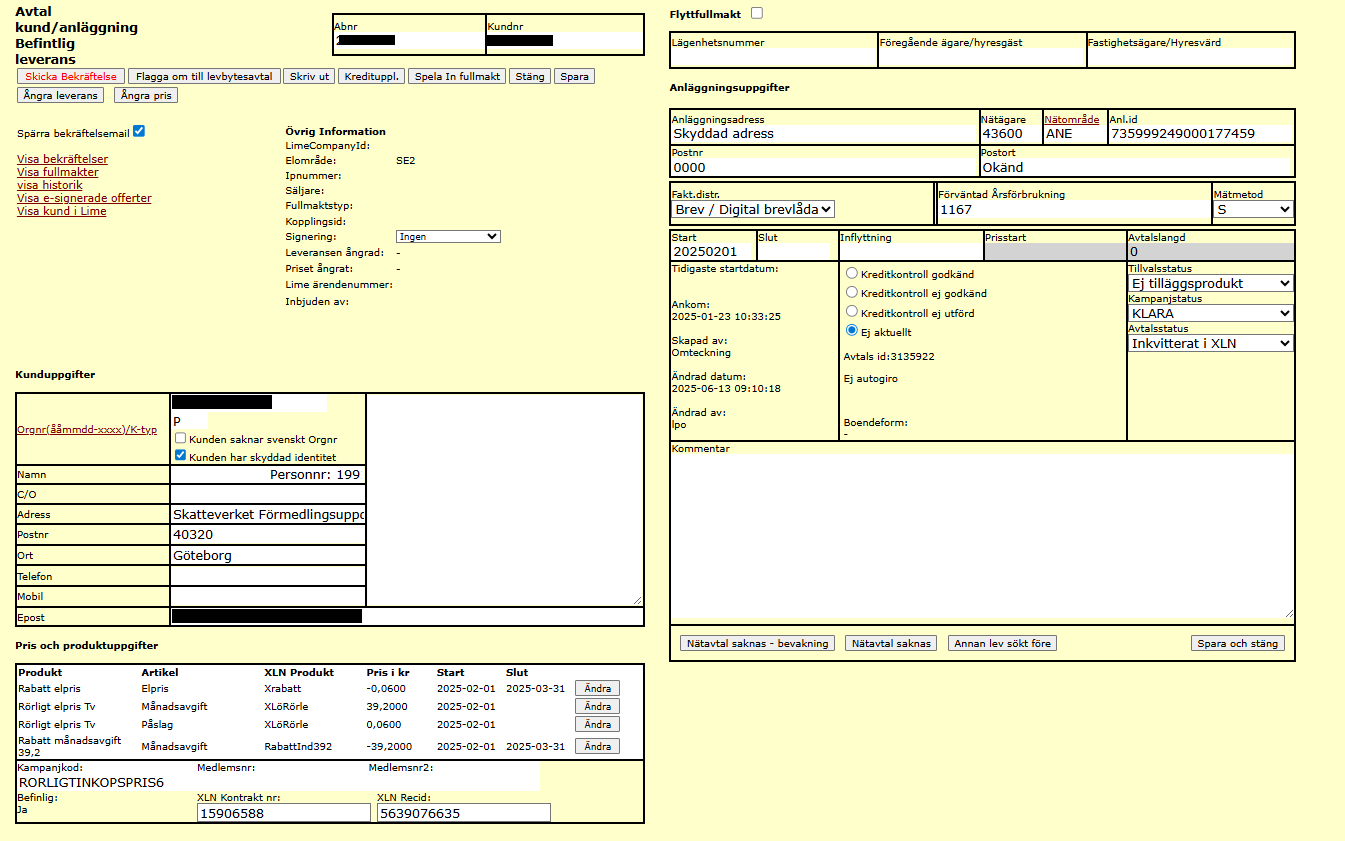Choose Kreditkontroll ej utförd option

coord(852,312)
